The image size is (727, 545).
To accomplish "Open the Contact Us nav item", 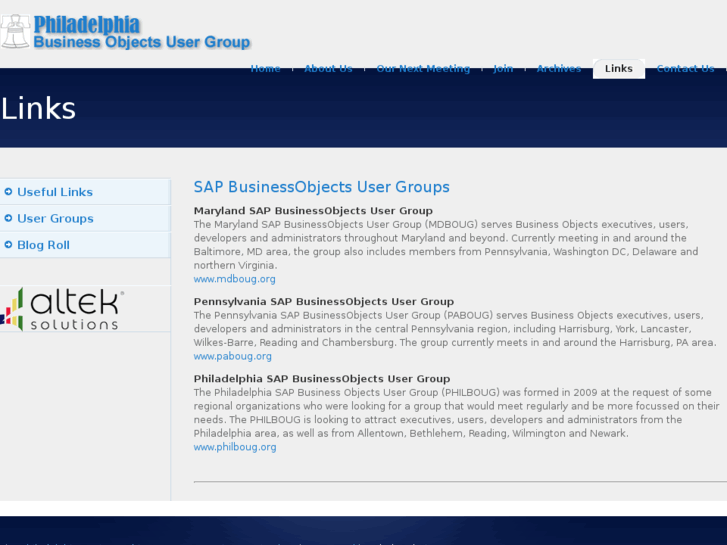I will point(685,69).
